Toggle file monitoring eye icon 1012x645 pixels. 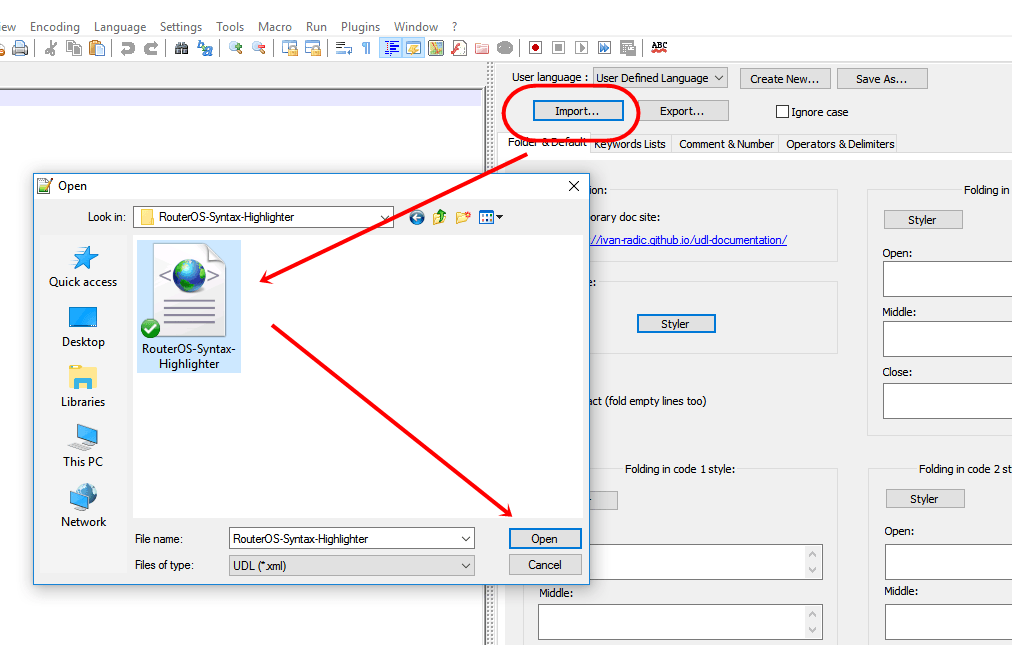505,48
